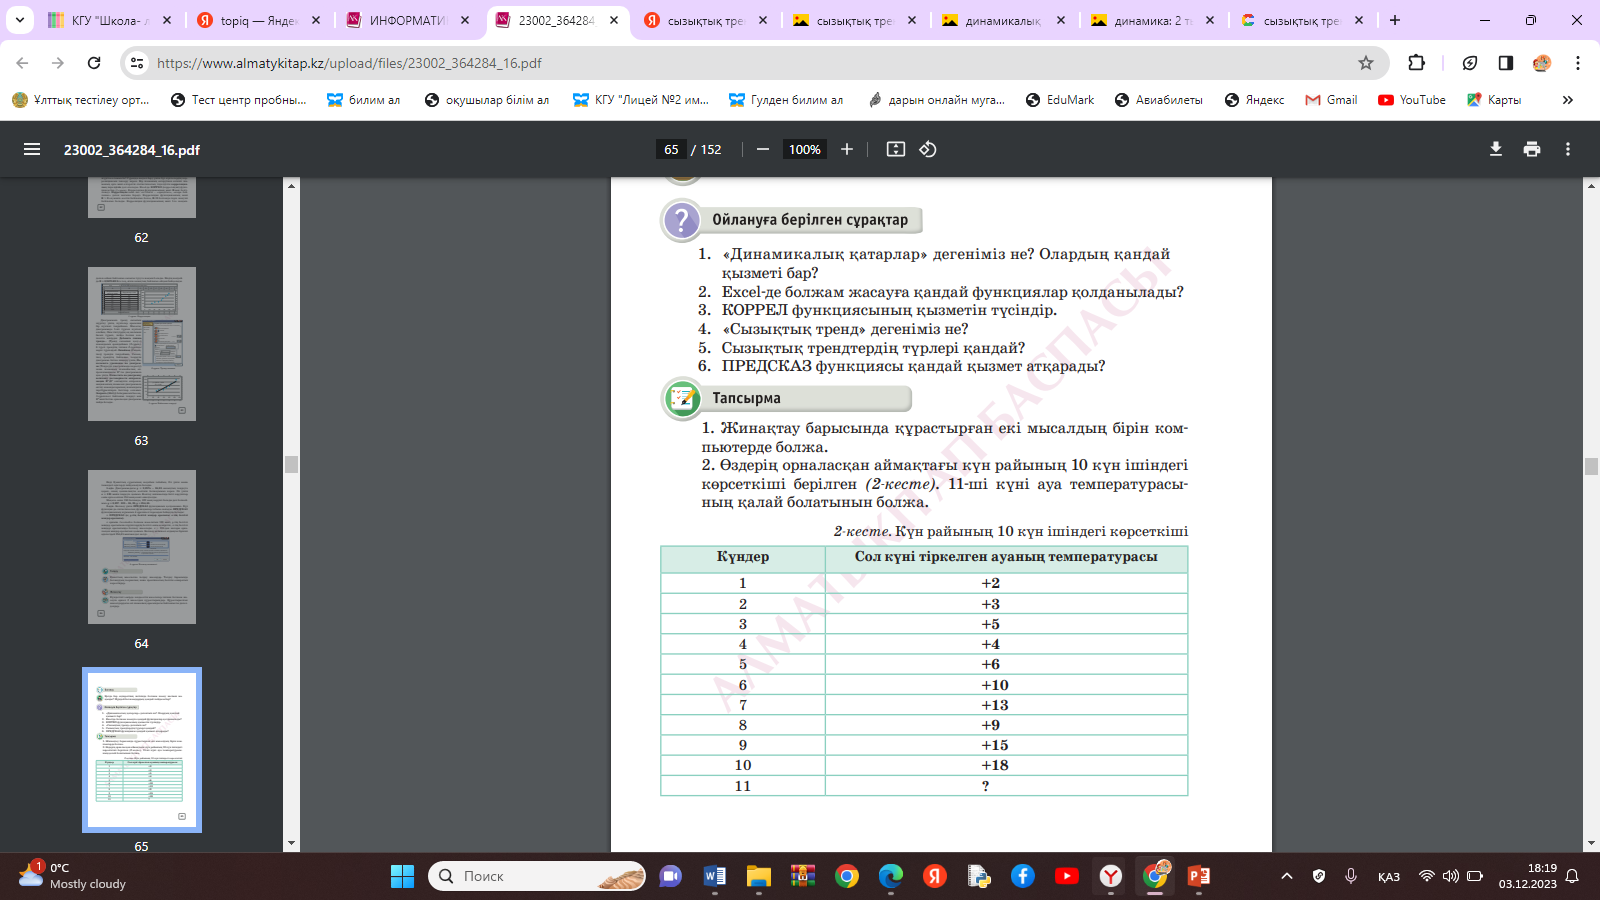Switch to the Google сызықтық тренд tab
The height and width of the screenshot is (900, 1600).
tap(1301, 20)
